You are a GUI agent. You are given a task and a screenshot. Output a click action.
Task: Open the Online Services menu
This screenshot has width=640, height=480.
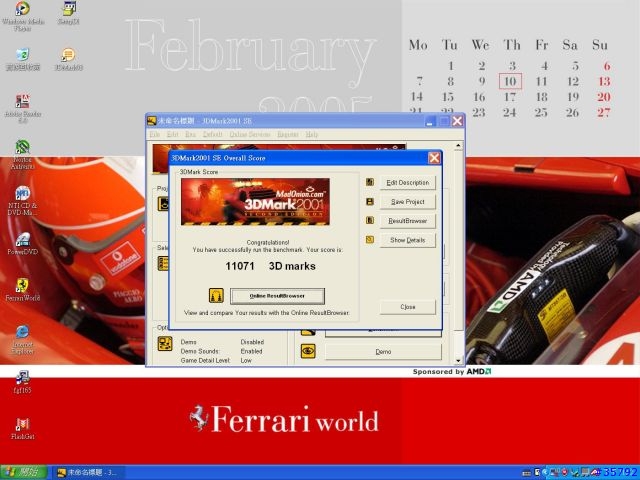[x=250, y=134]
